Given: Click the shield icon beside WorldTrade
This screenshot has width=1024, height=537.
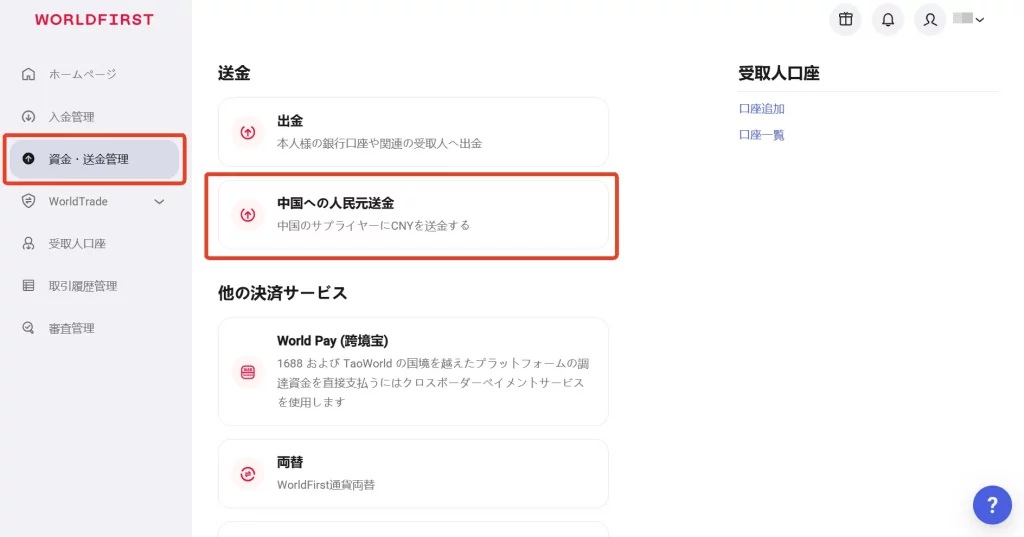Looking at the screenshot, I should [28, 201].
